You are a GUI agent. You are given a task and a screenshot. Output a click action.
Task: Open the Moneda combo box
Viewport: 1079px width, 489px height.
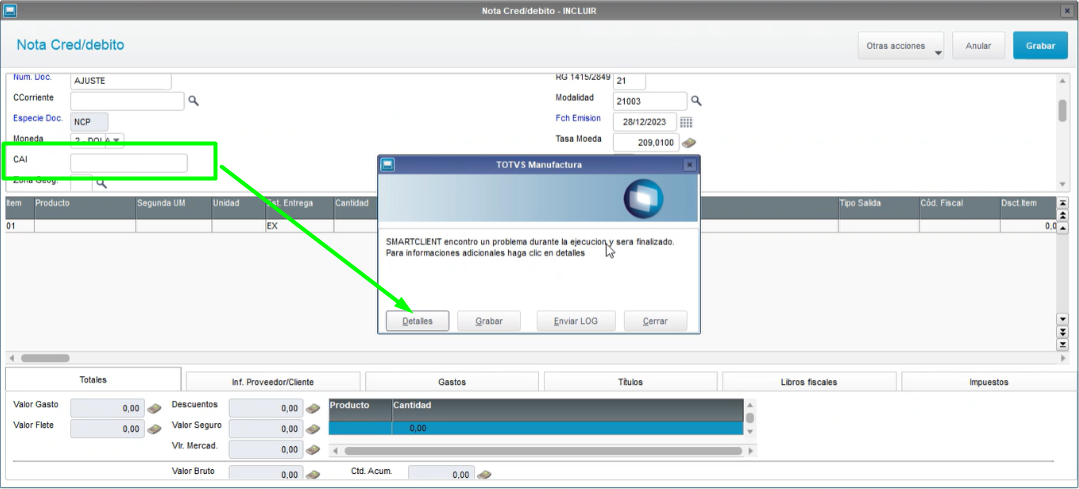97,141
